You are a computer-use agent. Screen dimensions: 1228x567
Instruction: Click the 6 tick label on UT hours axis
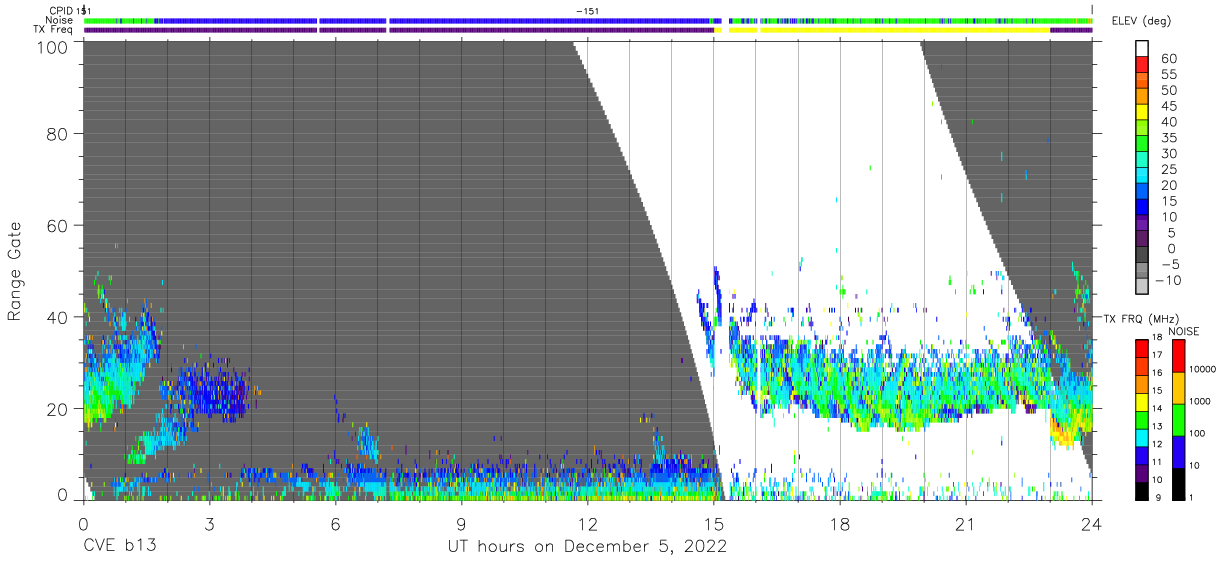tap(335, 522)
